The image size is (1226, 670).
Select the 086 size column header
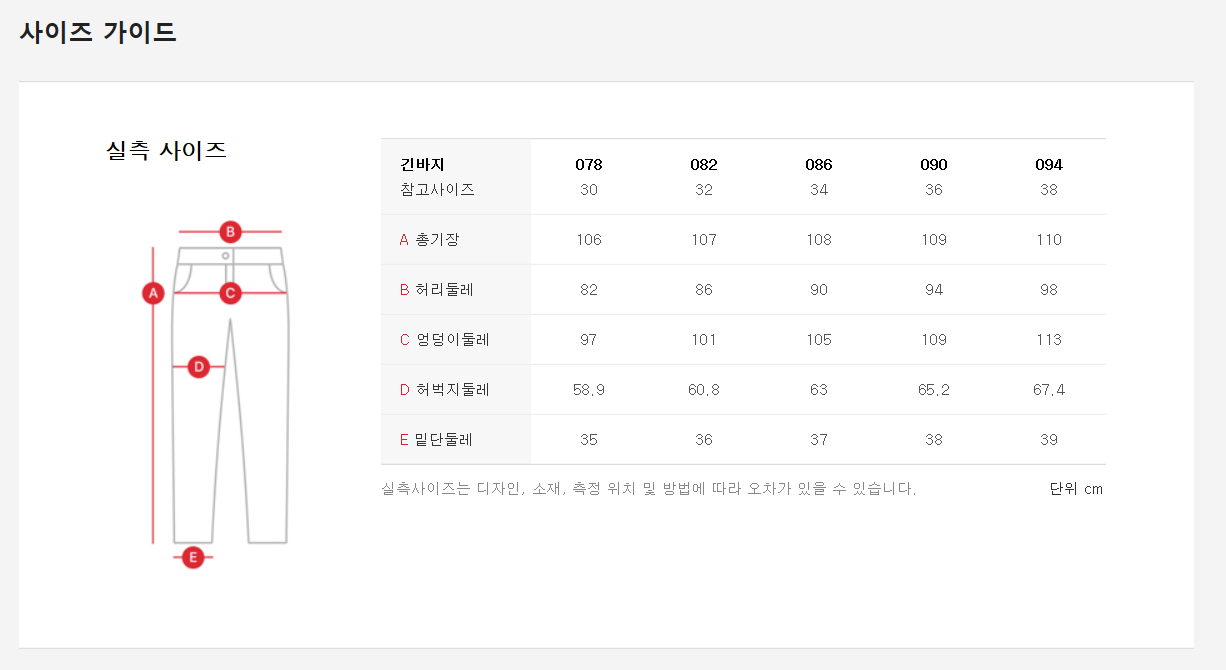point(819,165)
